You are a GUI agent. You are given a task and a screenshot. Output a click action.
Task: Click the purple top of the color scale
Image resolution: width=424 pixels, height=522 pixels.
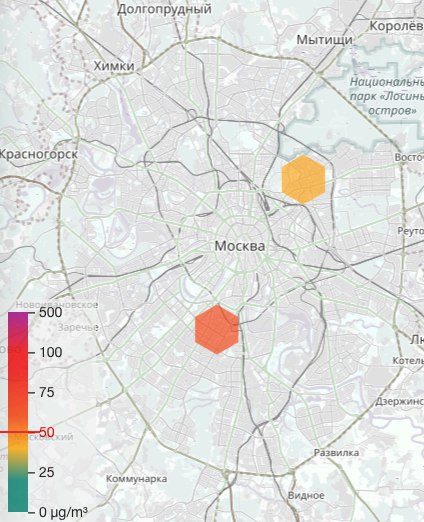[18, 319]
